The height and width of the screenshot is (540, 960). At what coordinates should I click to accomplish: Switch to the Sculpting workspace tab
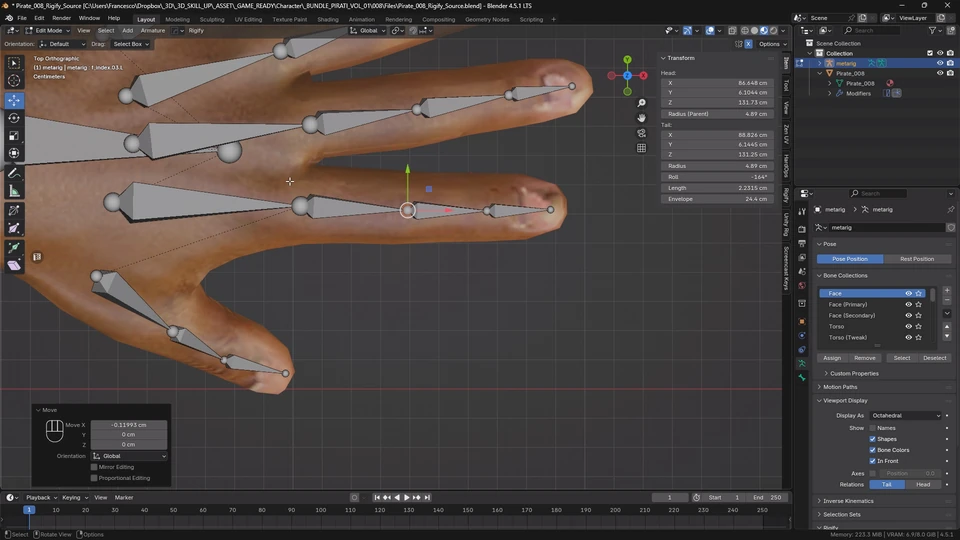pyautogui.click(x=212, y=19)
